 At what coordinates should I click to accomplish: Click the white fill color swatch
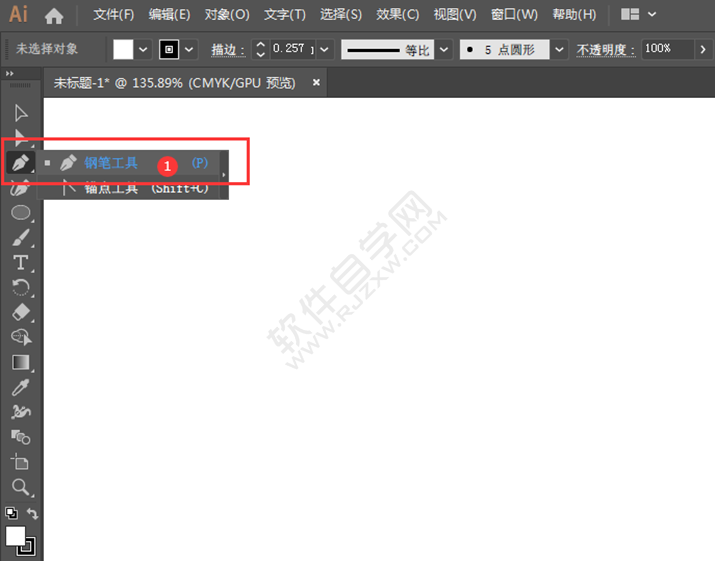point(123,49)
